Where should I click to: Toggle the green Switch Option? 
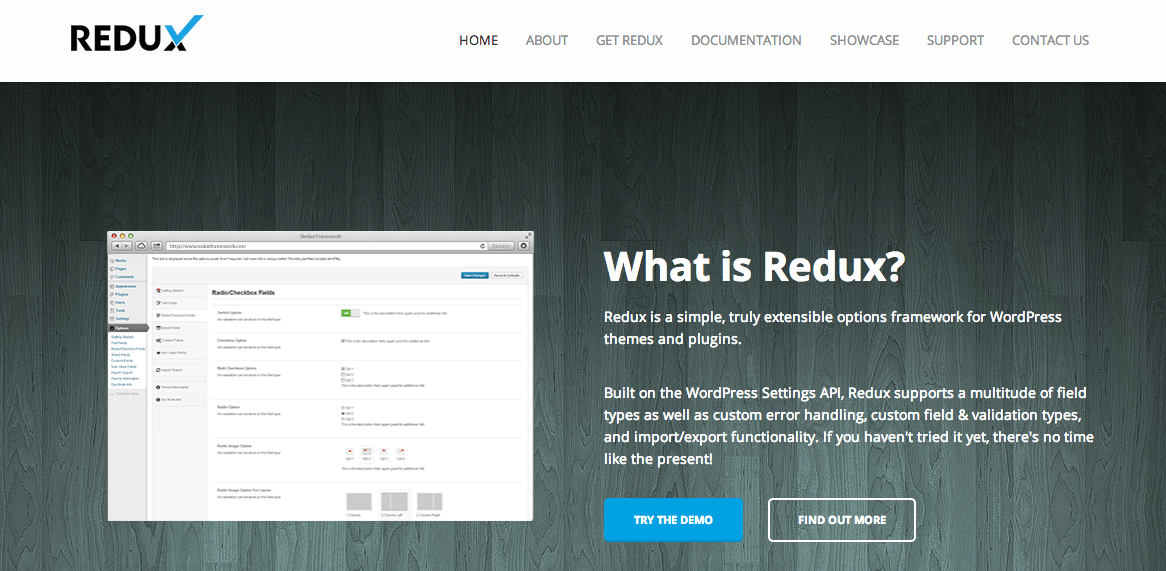tap(350, 313)
